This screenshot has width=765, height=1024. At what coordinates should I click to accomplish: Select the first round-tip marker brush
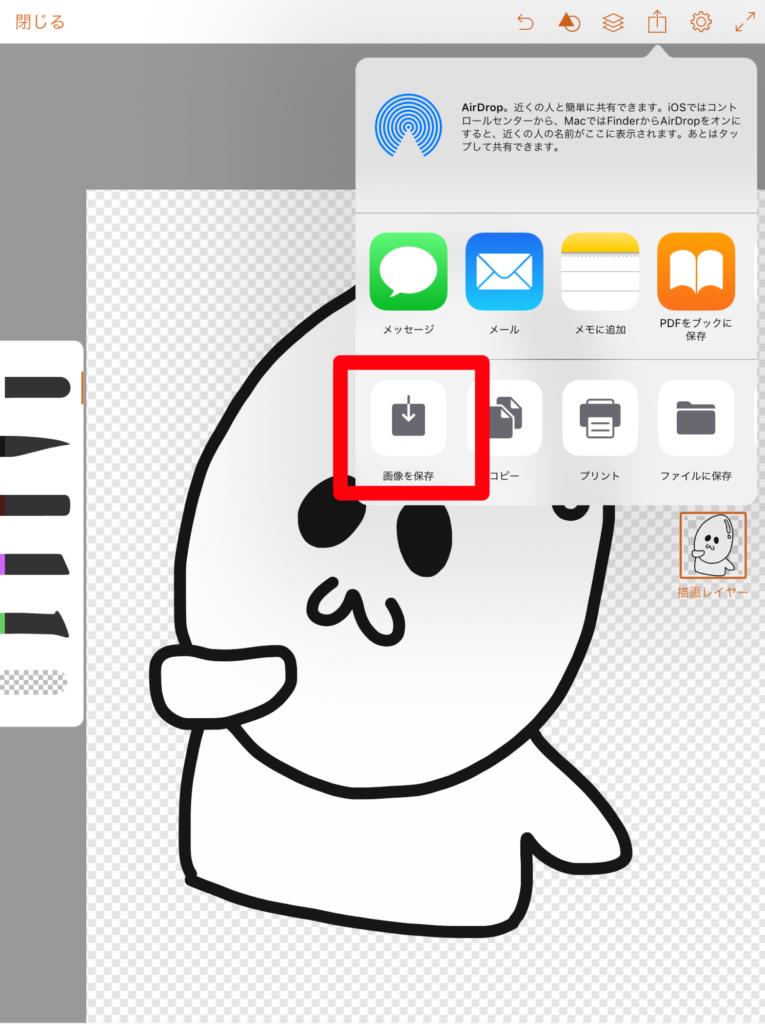pos(37,387)
